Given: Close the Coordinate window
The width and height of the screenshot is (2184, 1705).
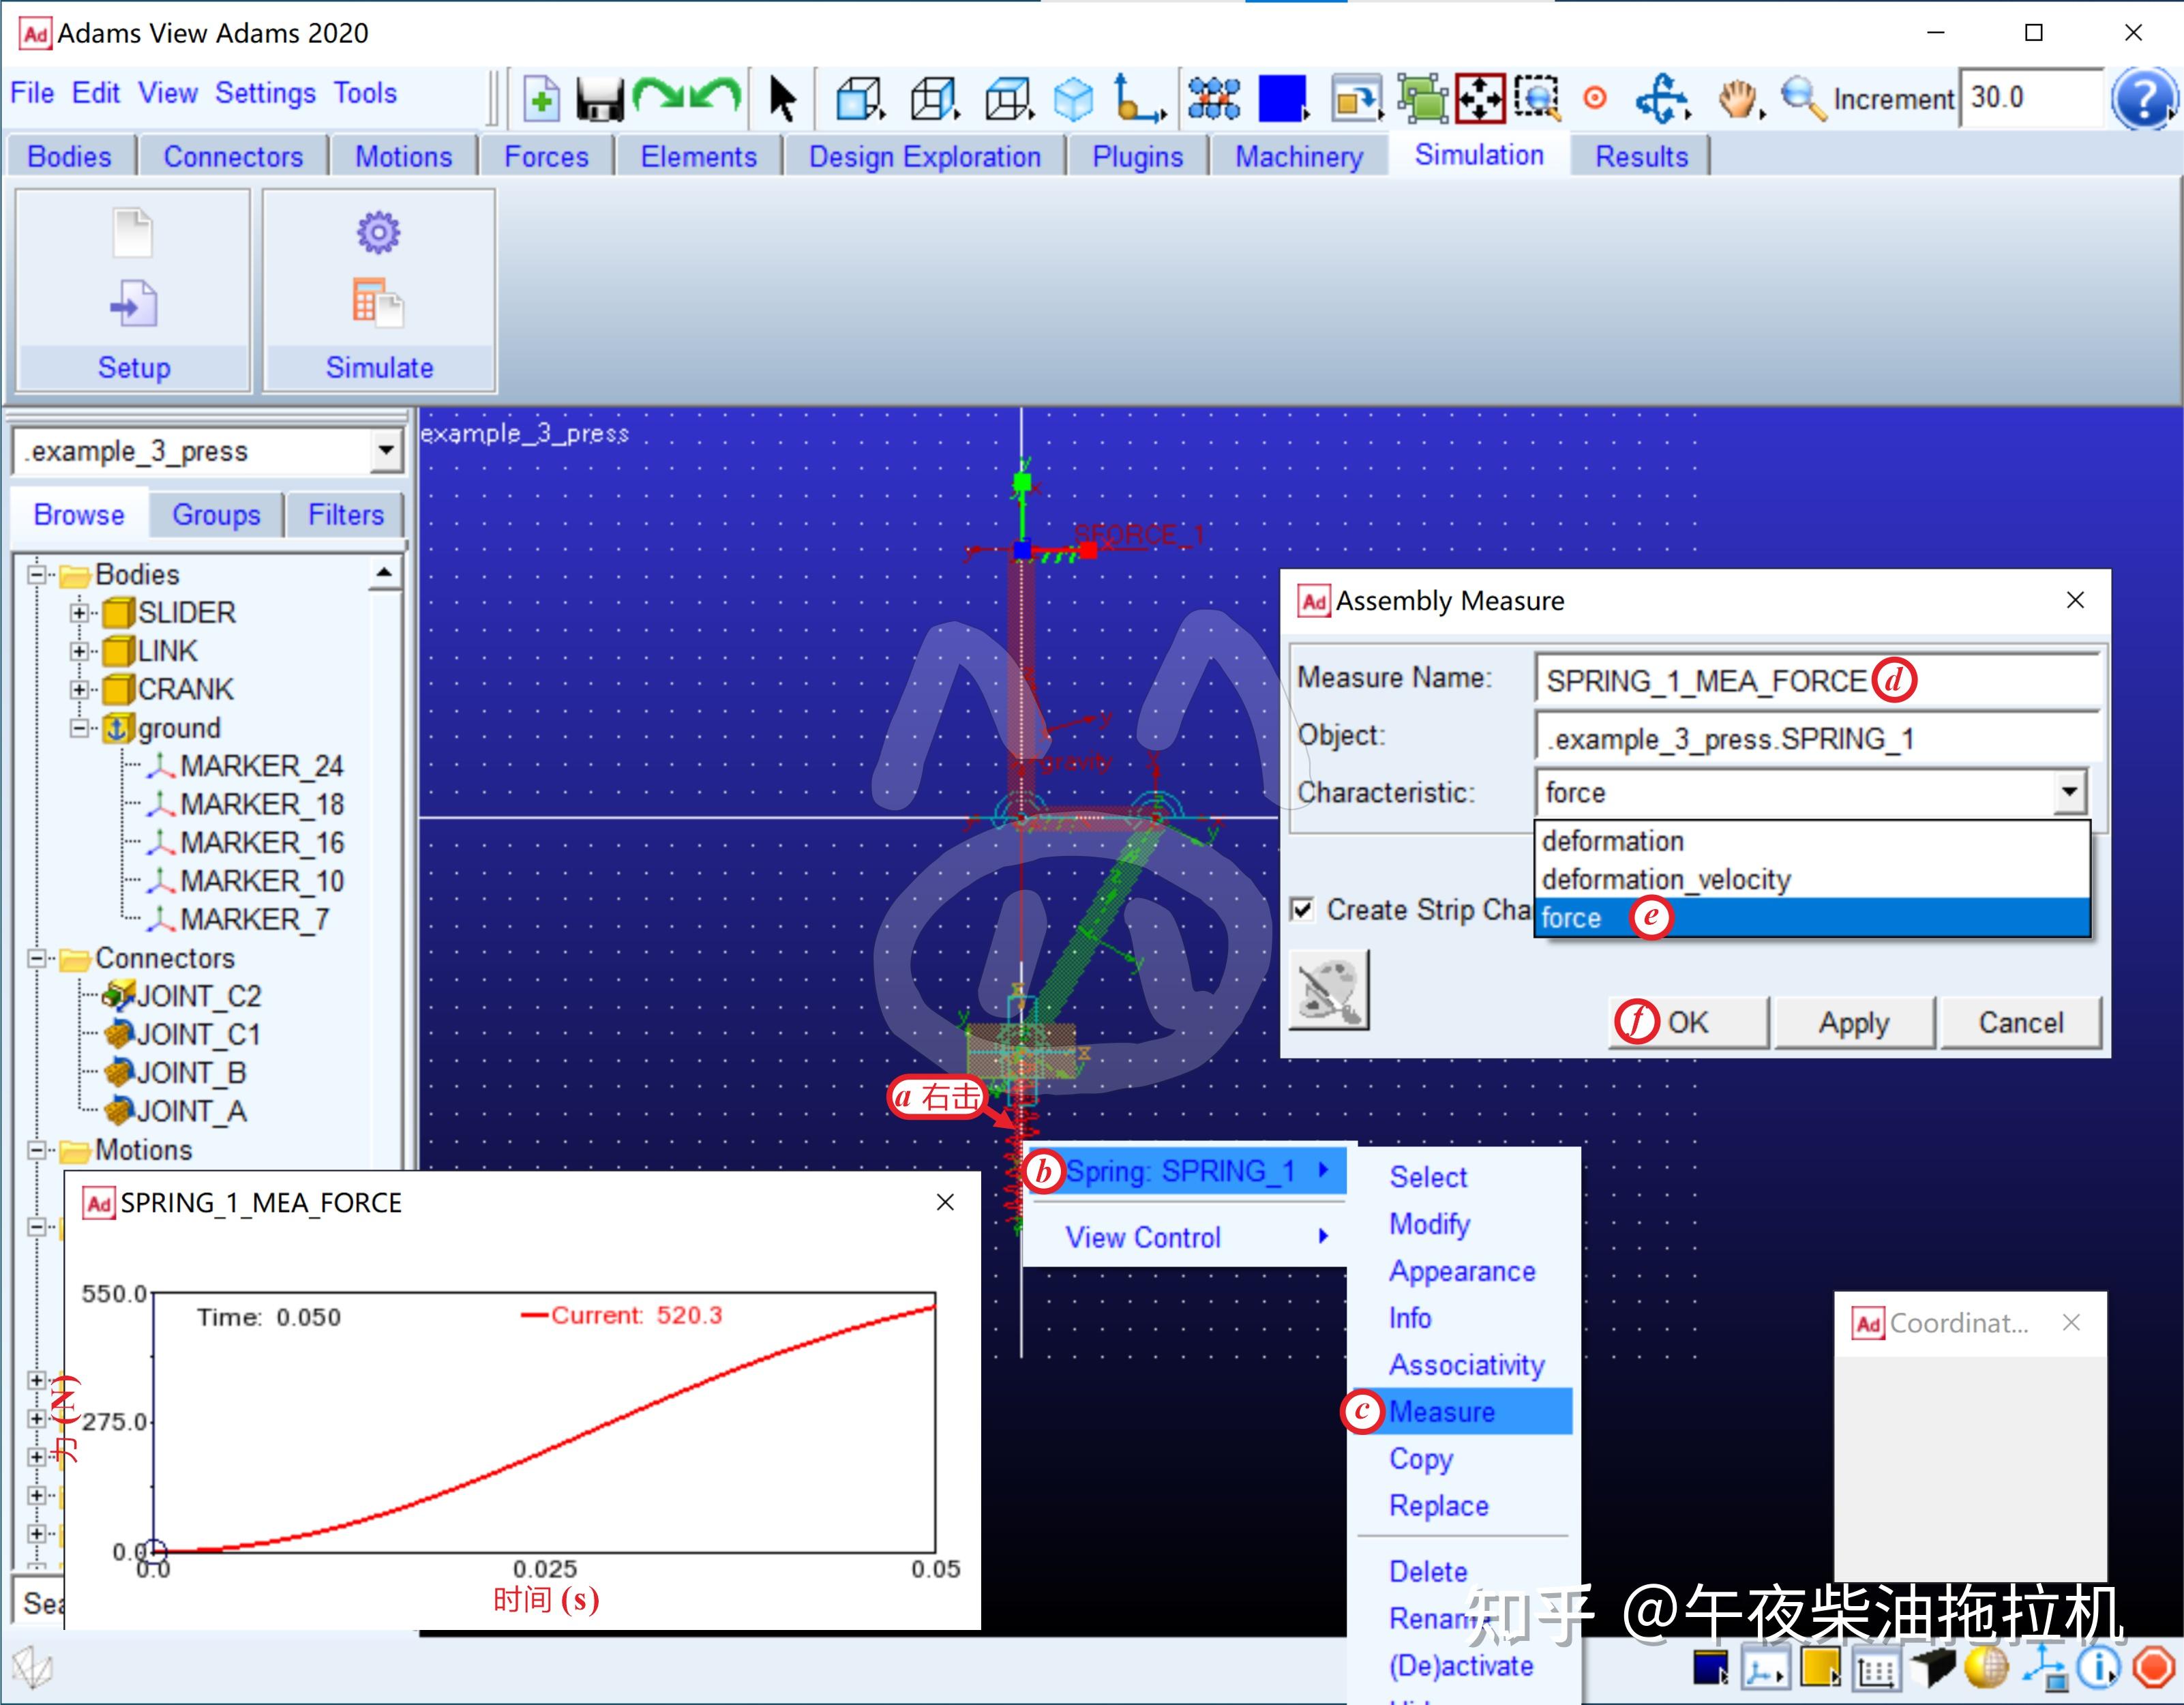Looking at the screenshot, I should click(x=2072, y=1323).
